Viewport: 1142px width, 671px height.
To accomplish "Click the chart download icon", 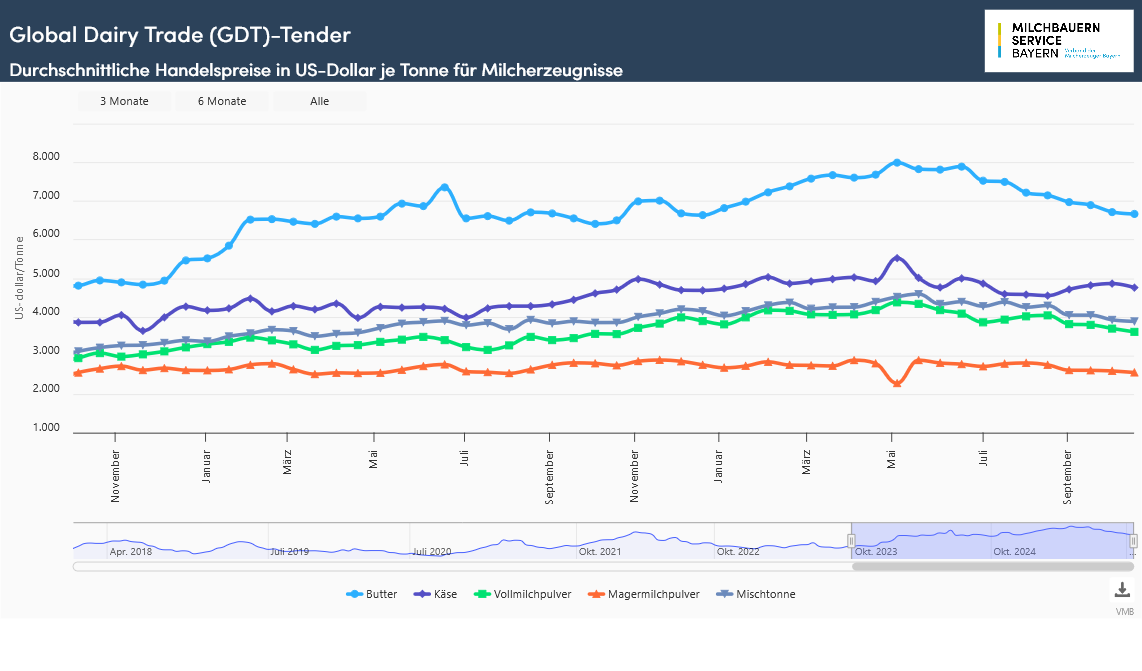I will point(1122,590).
